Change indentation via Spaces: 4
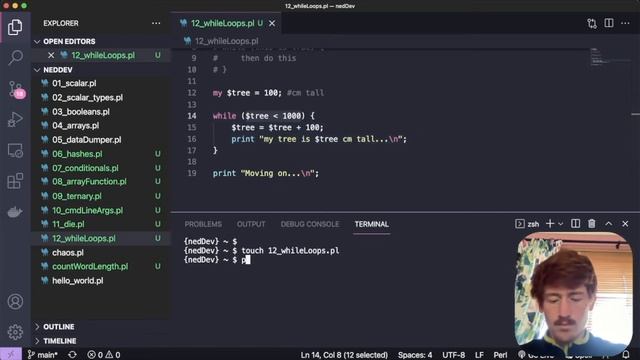Image resolution: width=640 pixels, height=360 pixels. point(415,355)
